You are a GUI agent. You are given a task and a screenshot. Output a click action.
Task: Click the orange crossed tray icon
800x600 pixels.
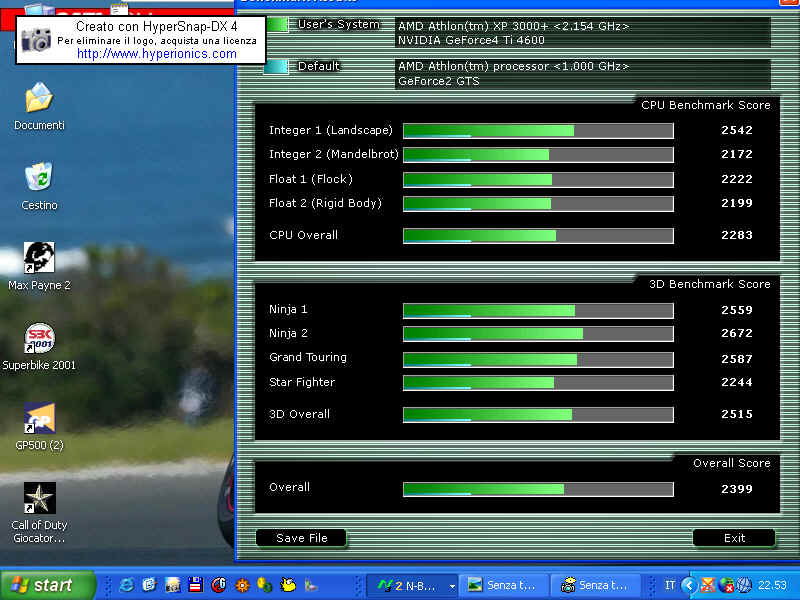[708, 585]
